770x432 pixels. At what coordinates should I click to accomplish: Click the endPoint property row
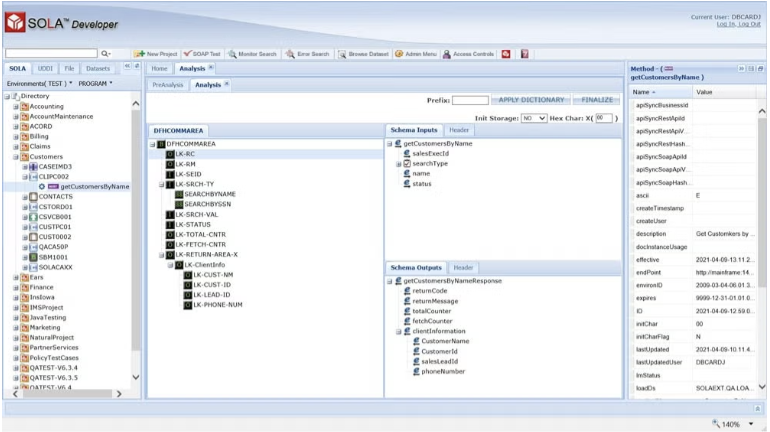(x=693, y=272)
